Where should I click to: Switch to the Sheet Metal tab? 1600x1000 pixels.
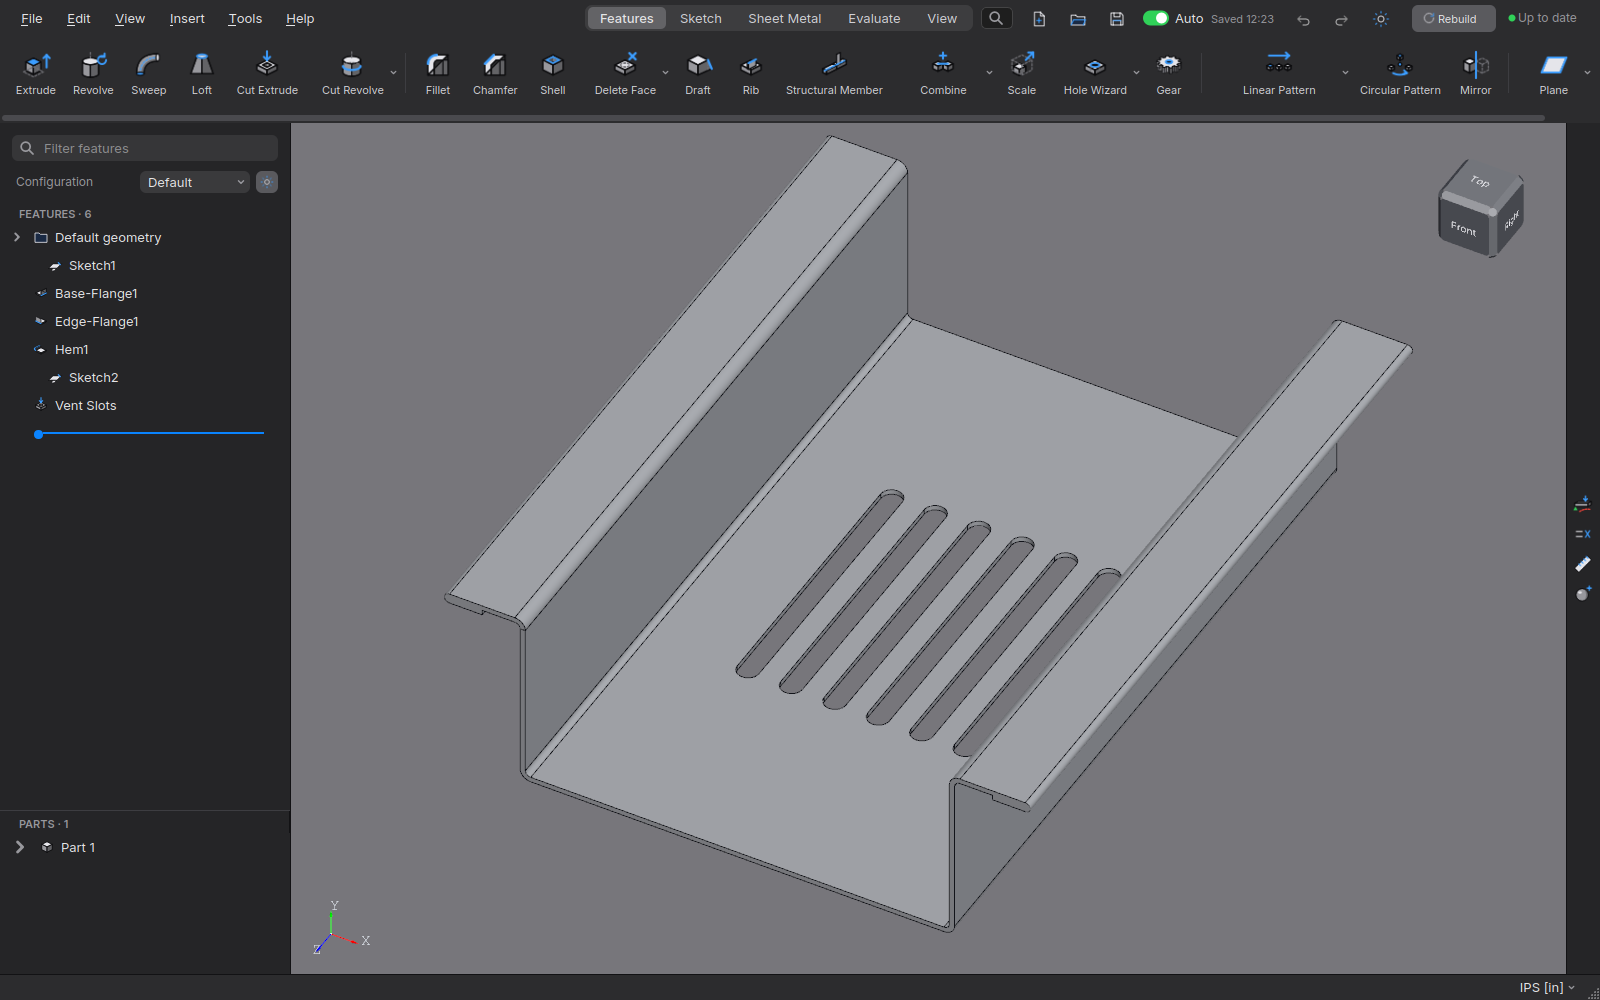785,18
